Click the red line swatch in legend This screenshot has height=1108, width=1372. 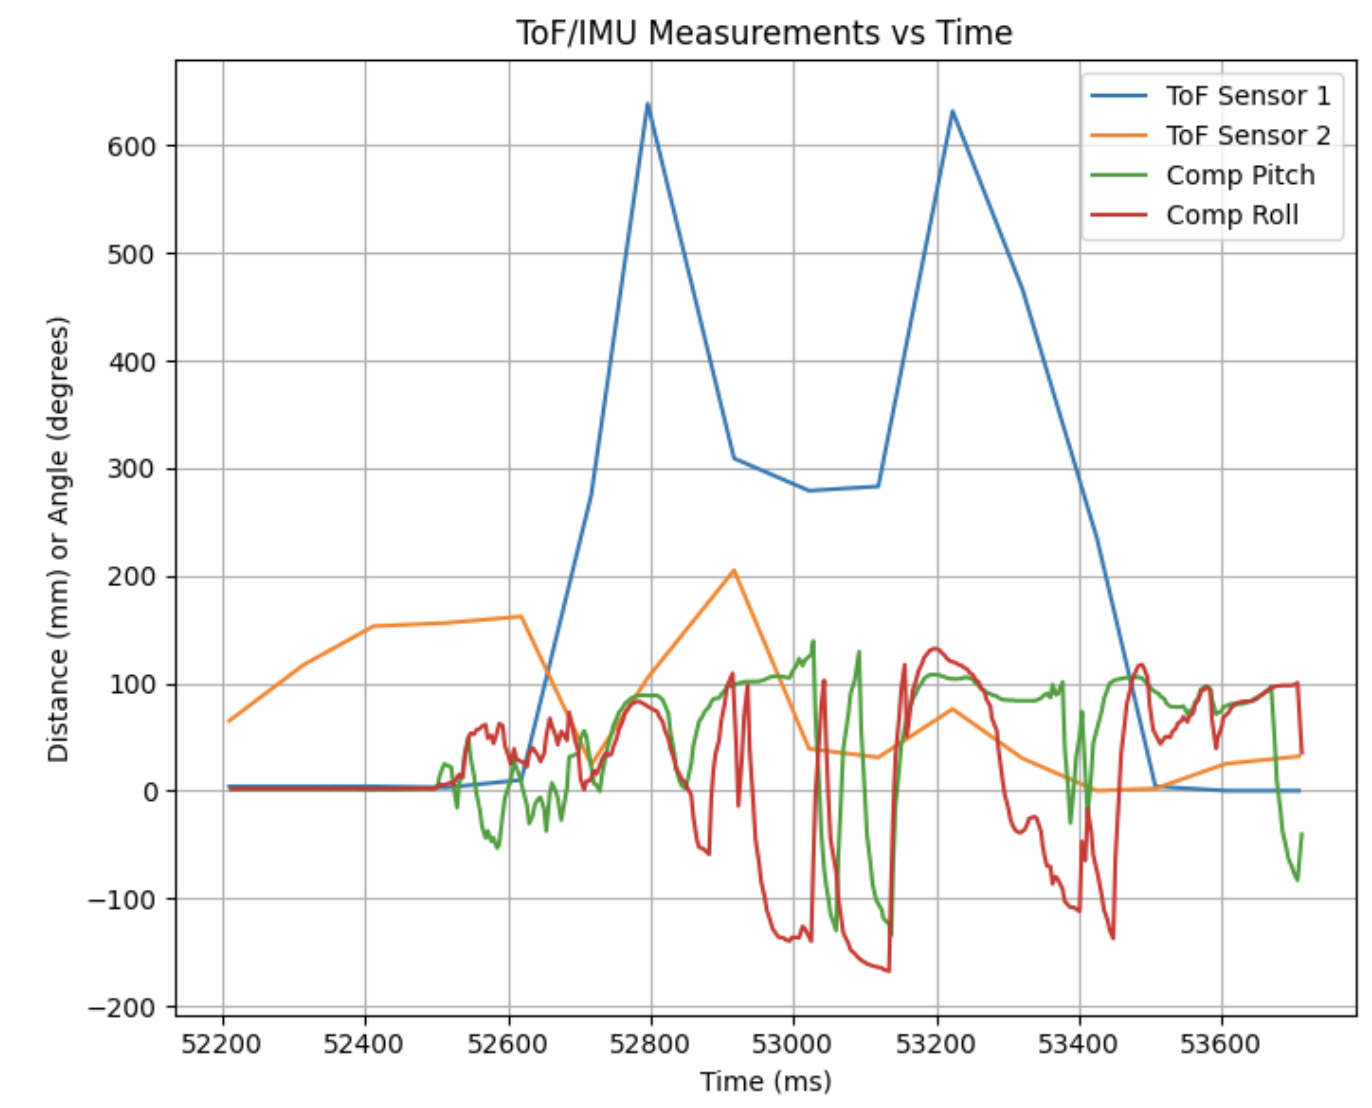pos(1119,216)
